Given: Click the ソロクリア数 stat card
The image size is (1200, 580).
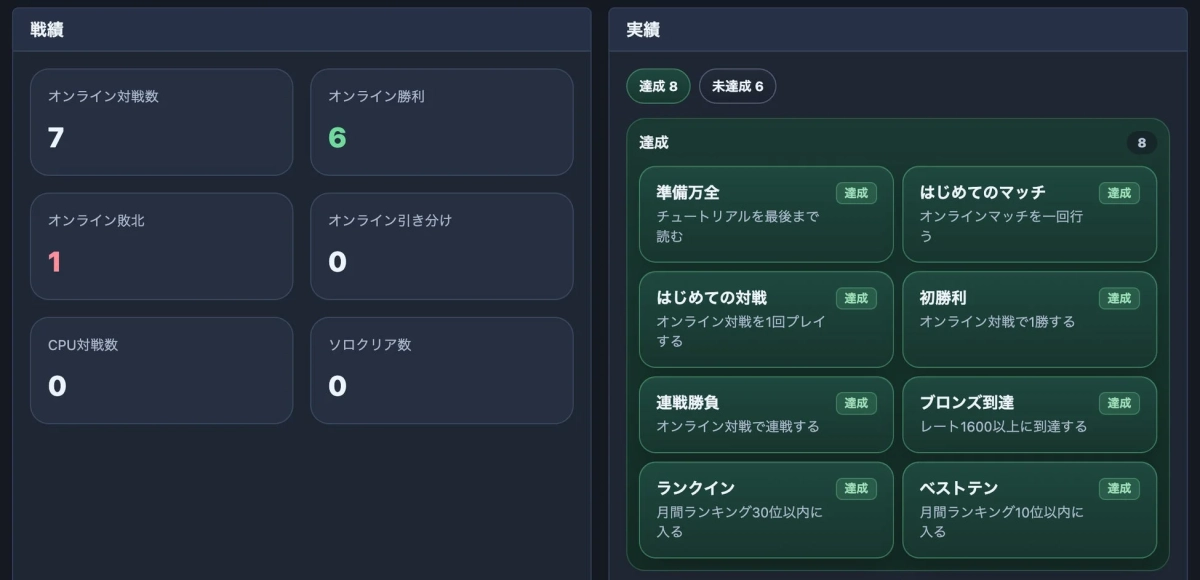Looking at the screenshot, I should pyautogui.click(x=441, y=370).
